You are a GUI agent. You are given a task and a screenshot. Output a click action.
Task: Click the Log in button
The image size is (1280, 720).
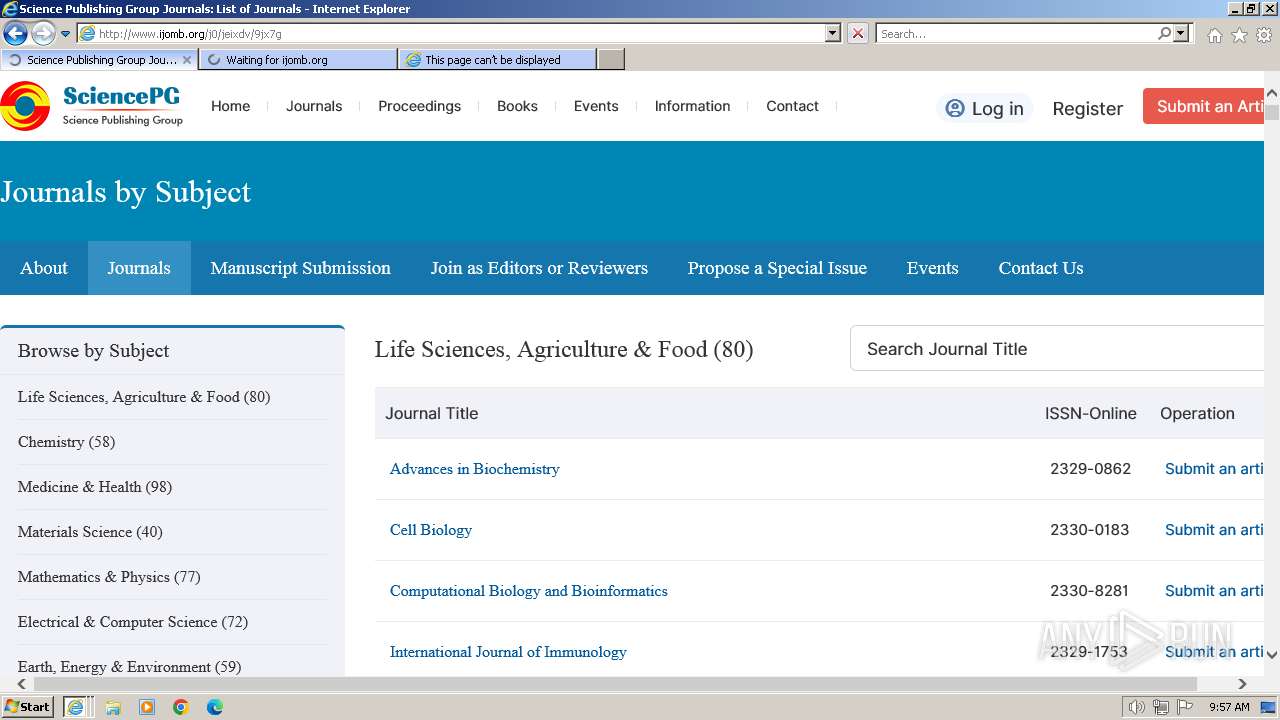pyautogui.click(x=985, y=108)
